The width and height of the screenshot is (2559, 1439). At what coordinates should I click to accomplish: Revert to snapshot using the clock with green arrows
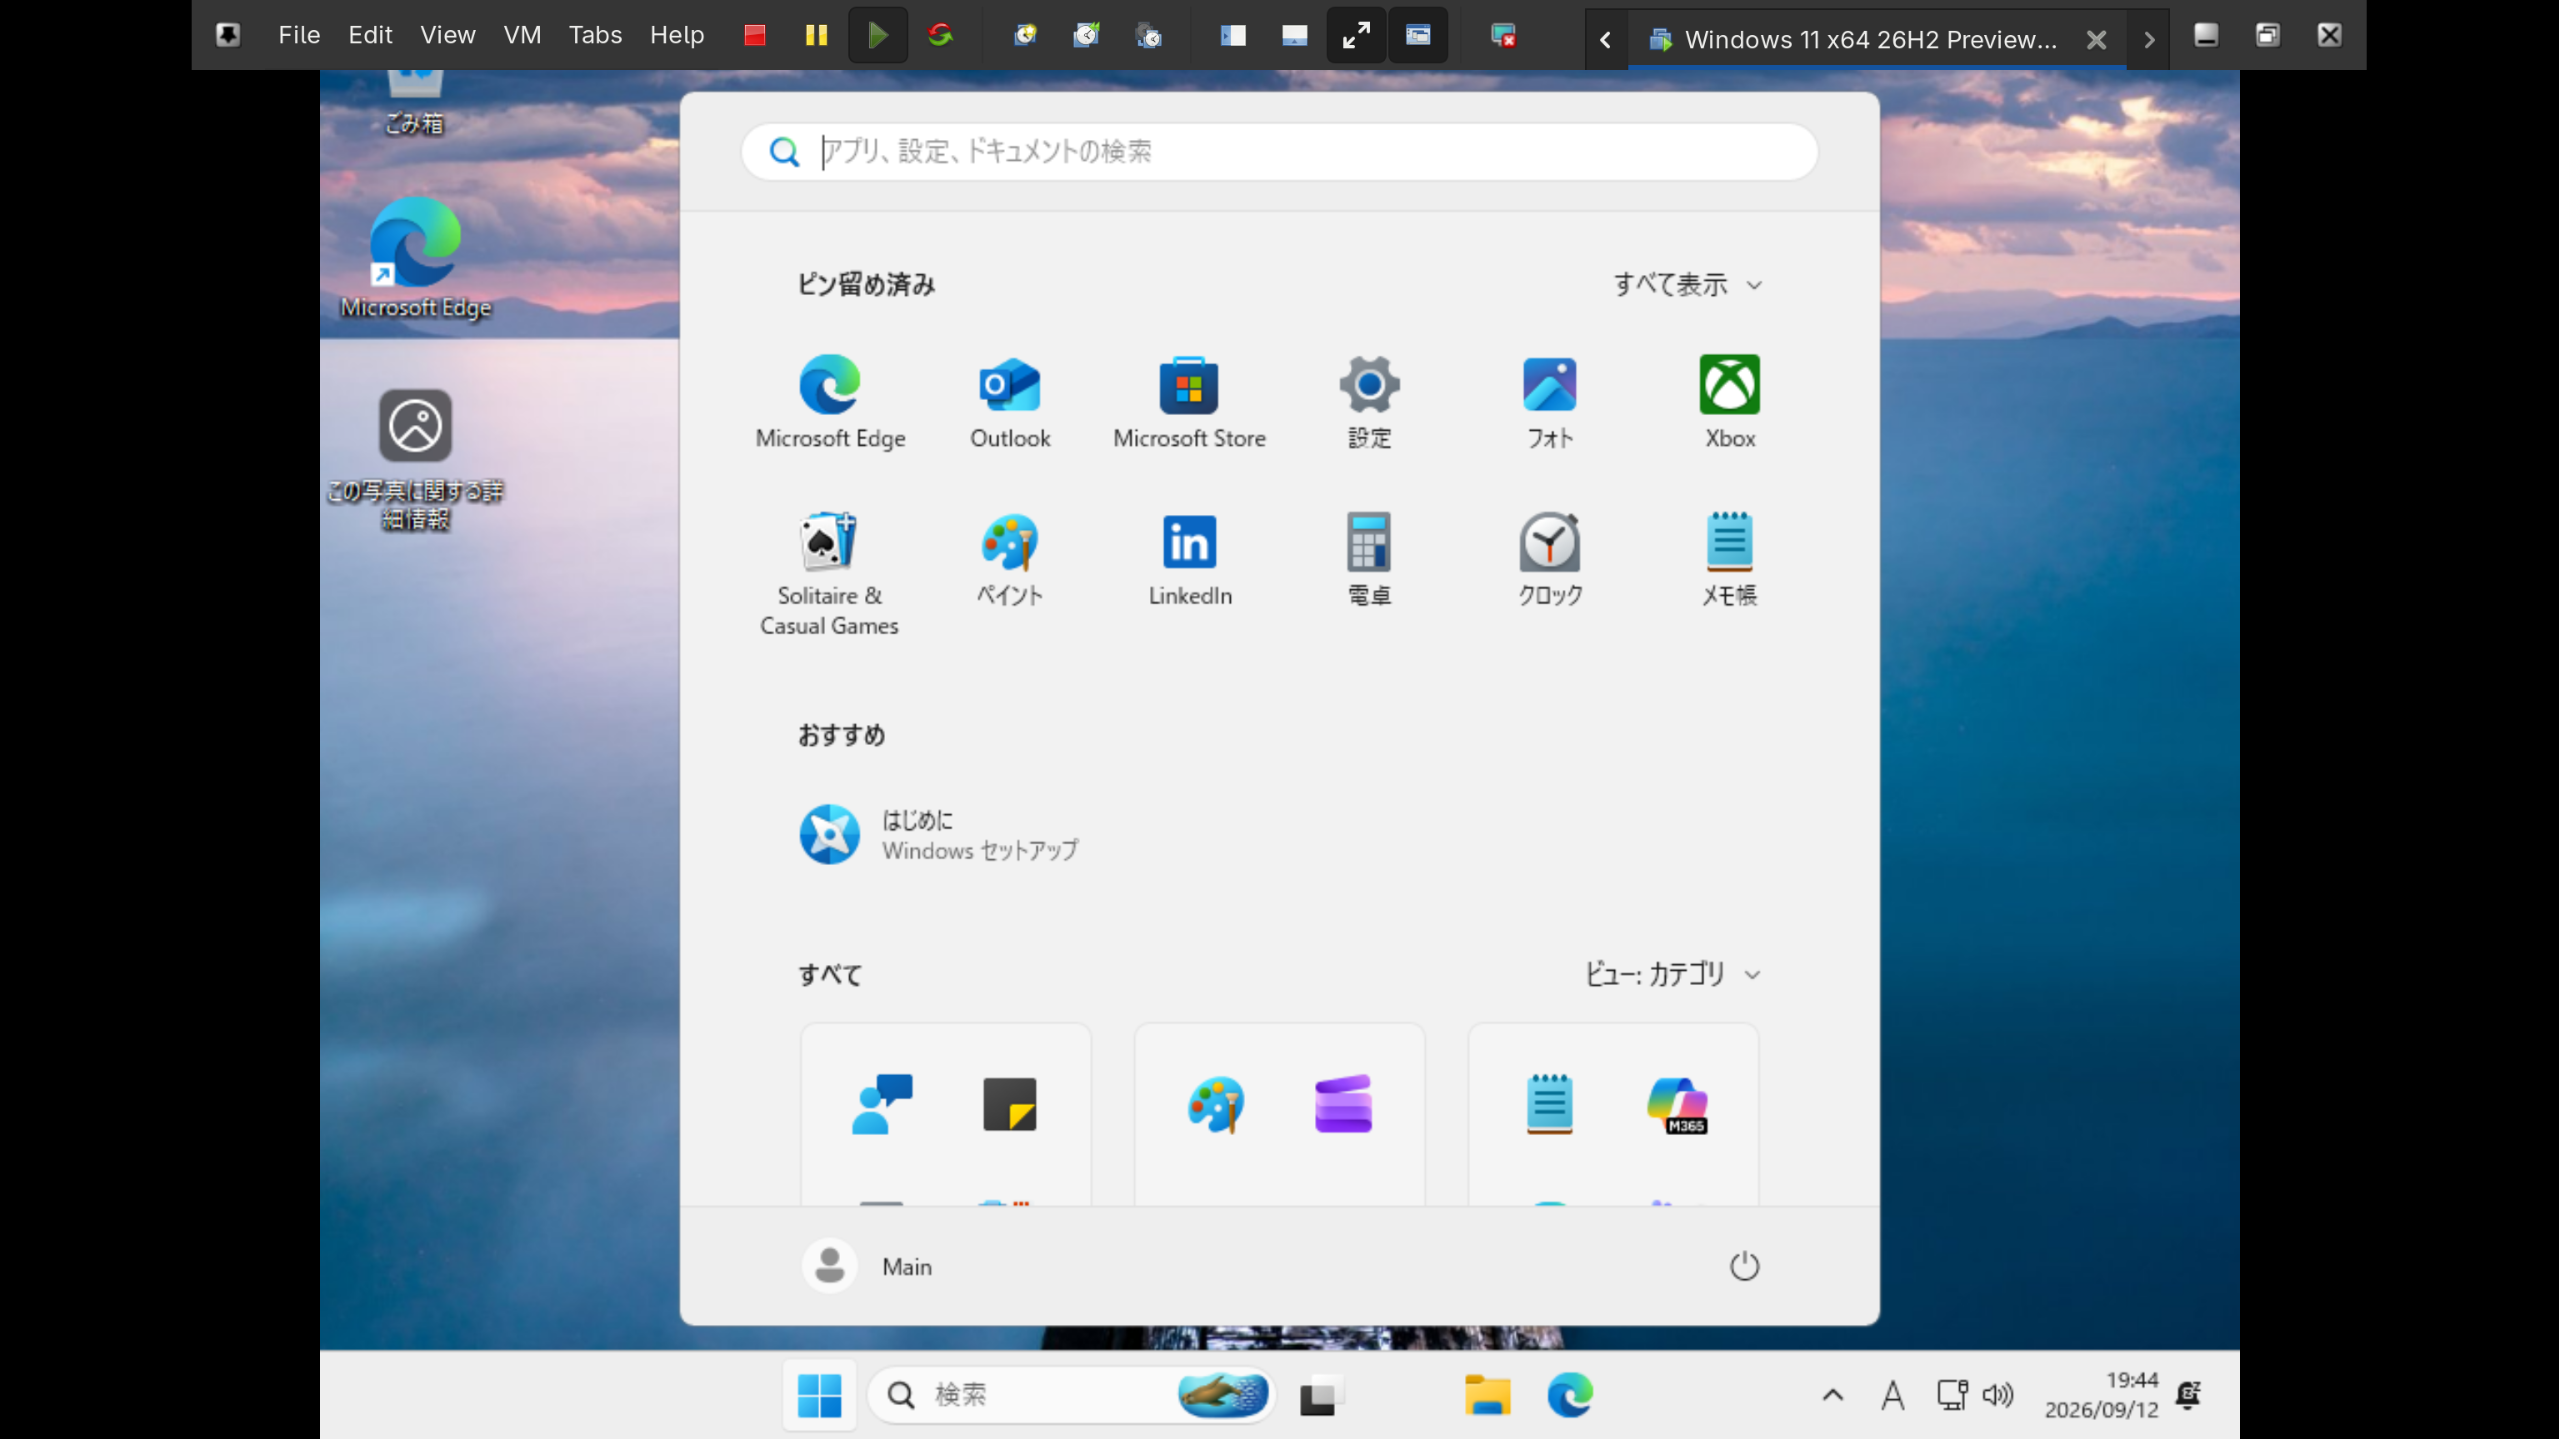coord(1087,36)
